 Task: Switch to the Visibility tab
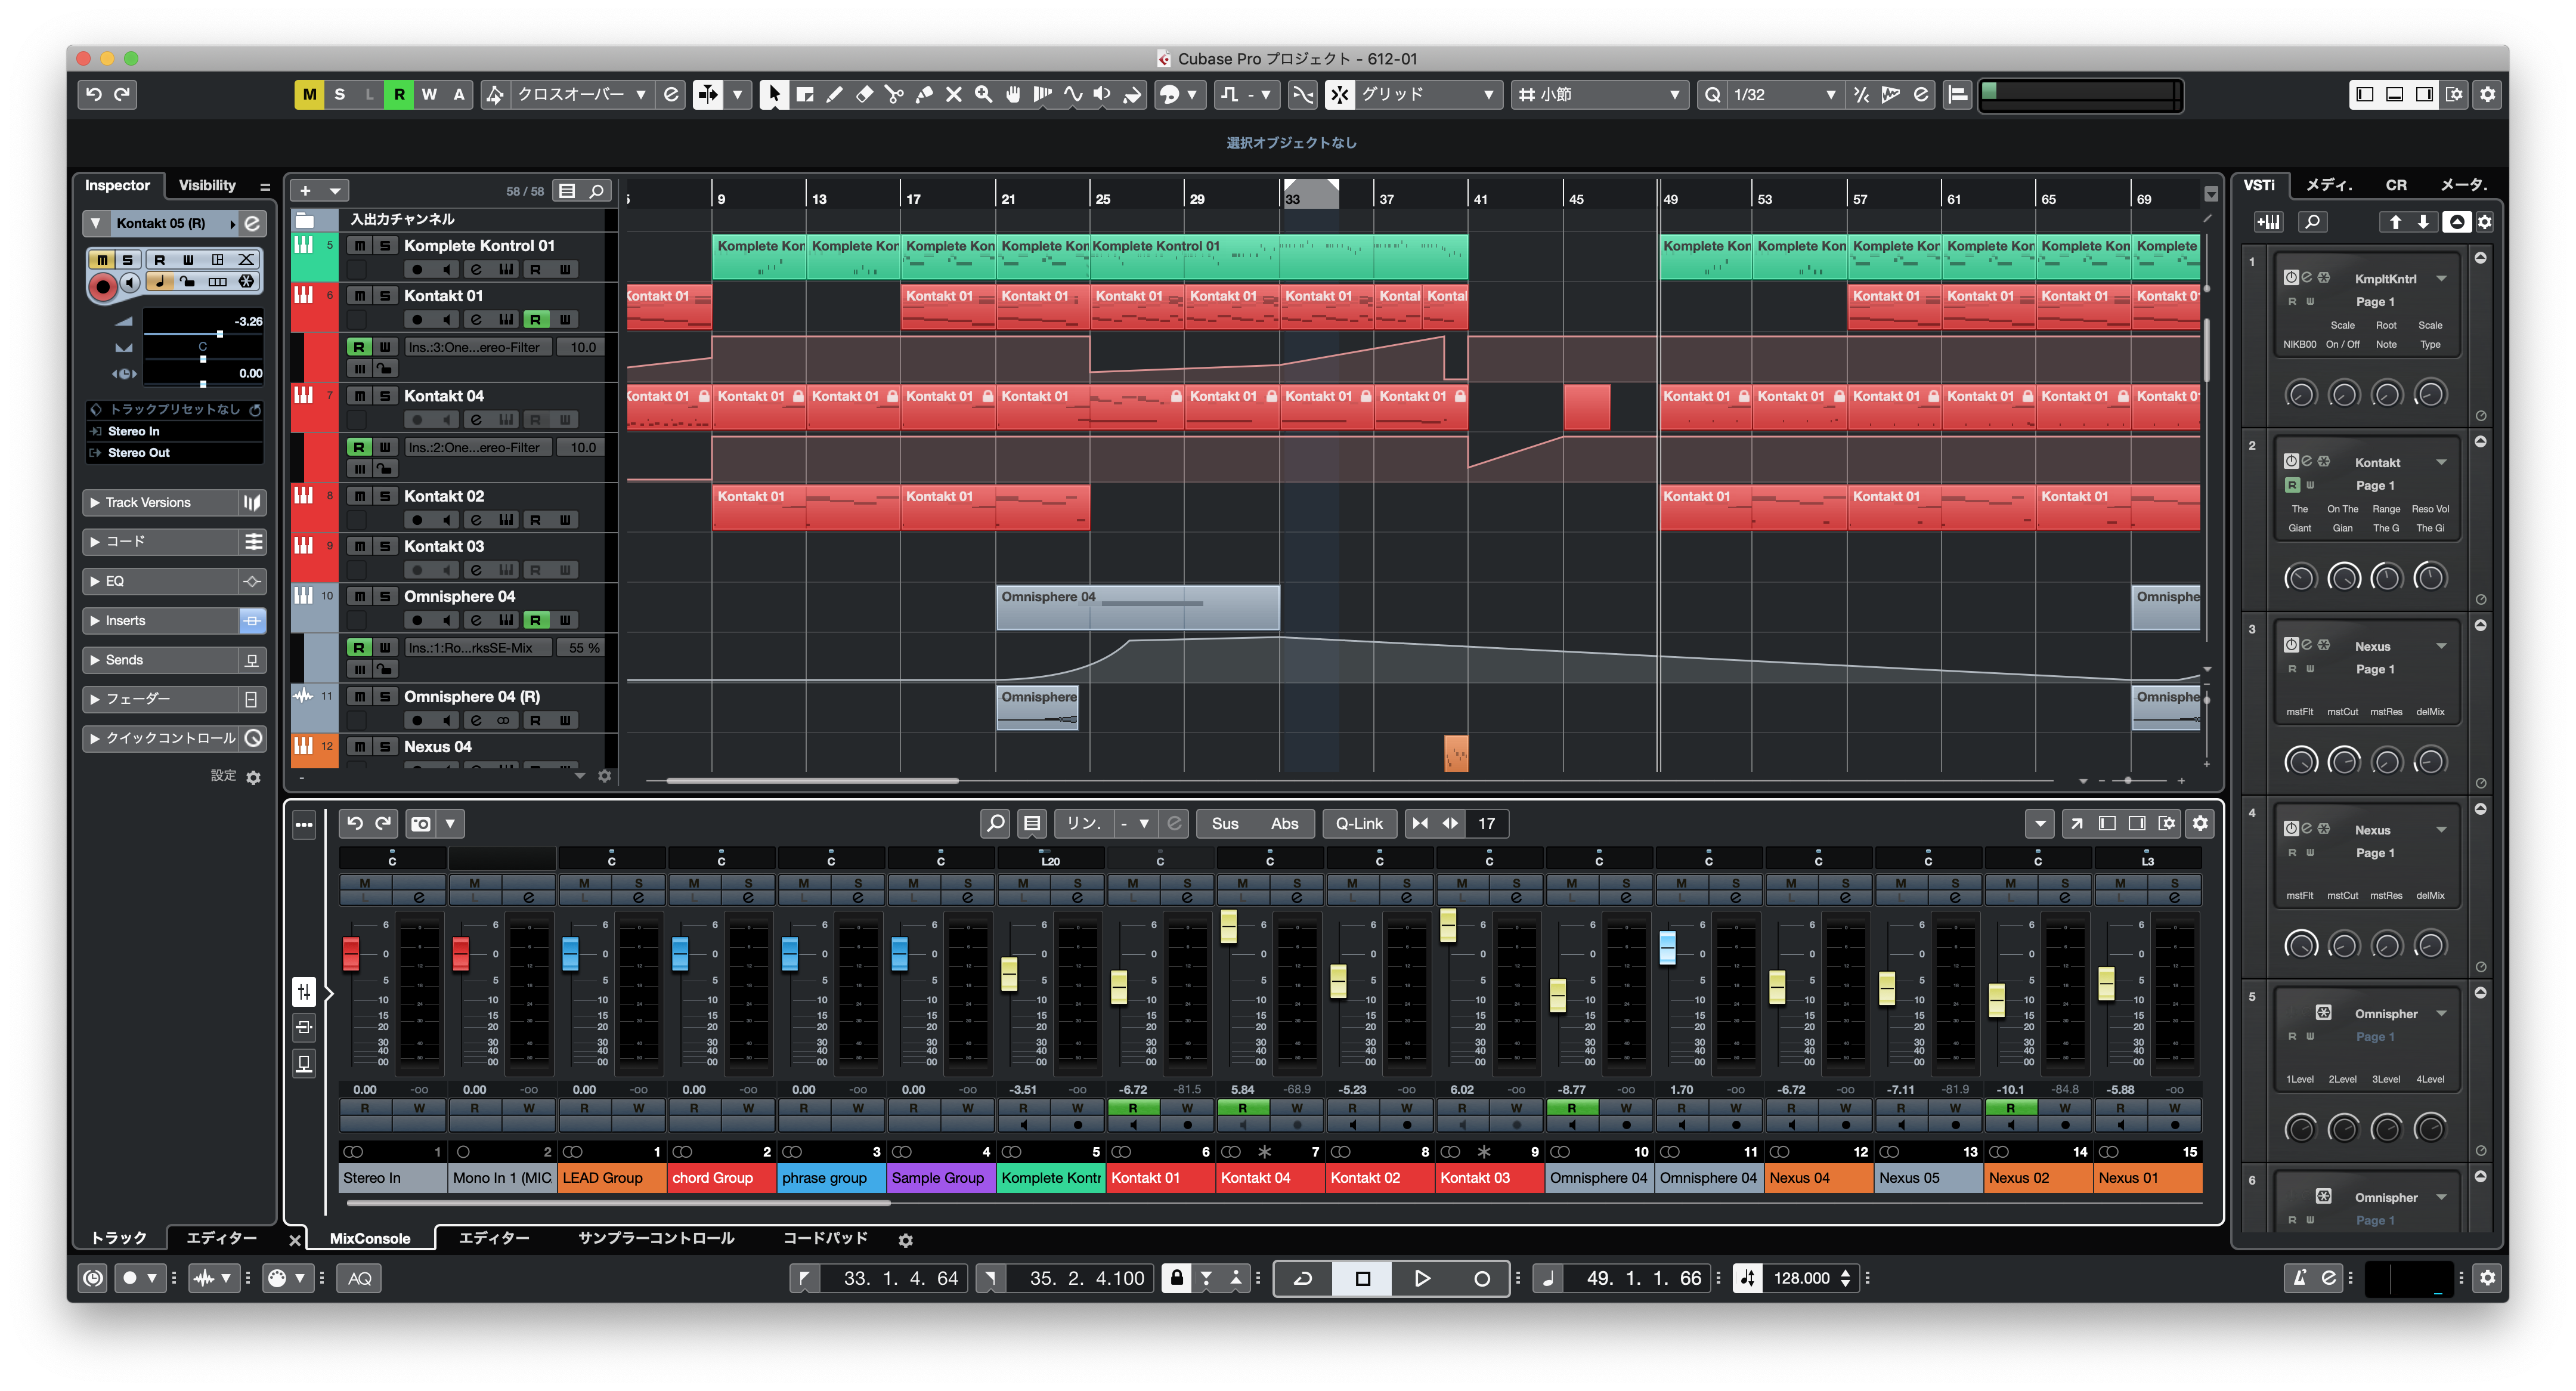207,185
